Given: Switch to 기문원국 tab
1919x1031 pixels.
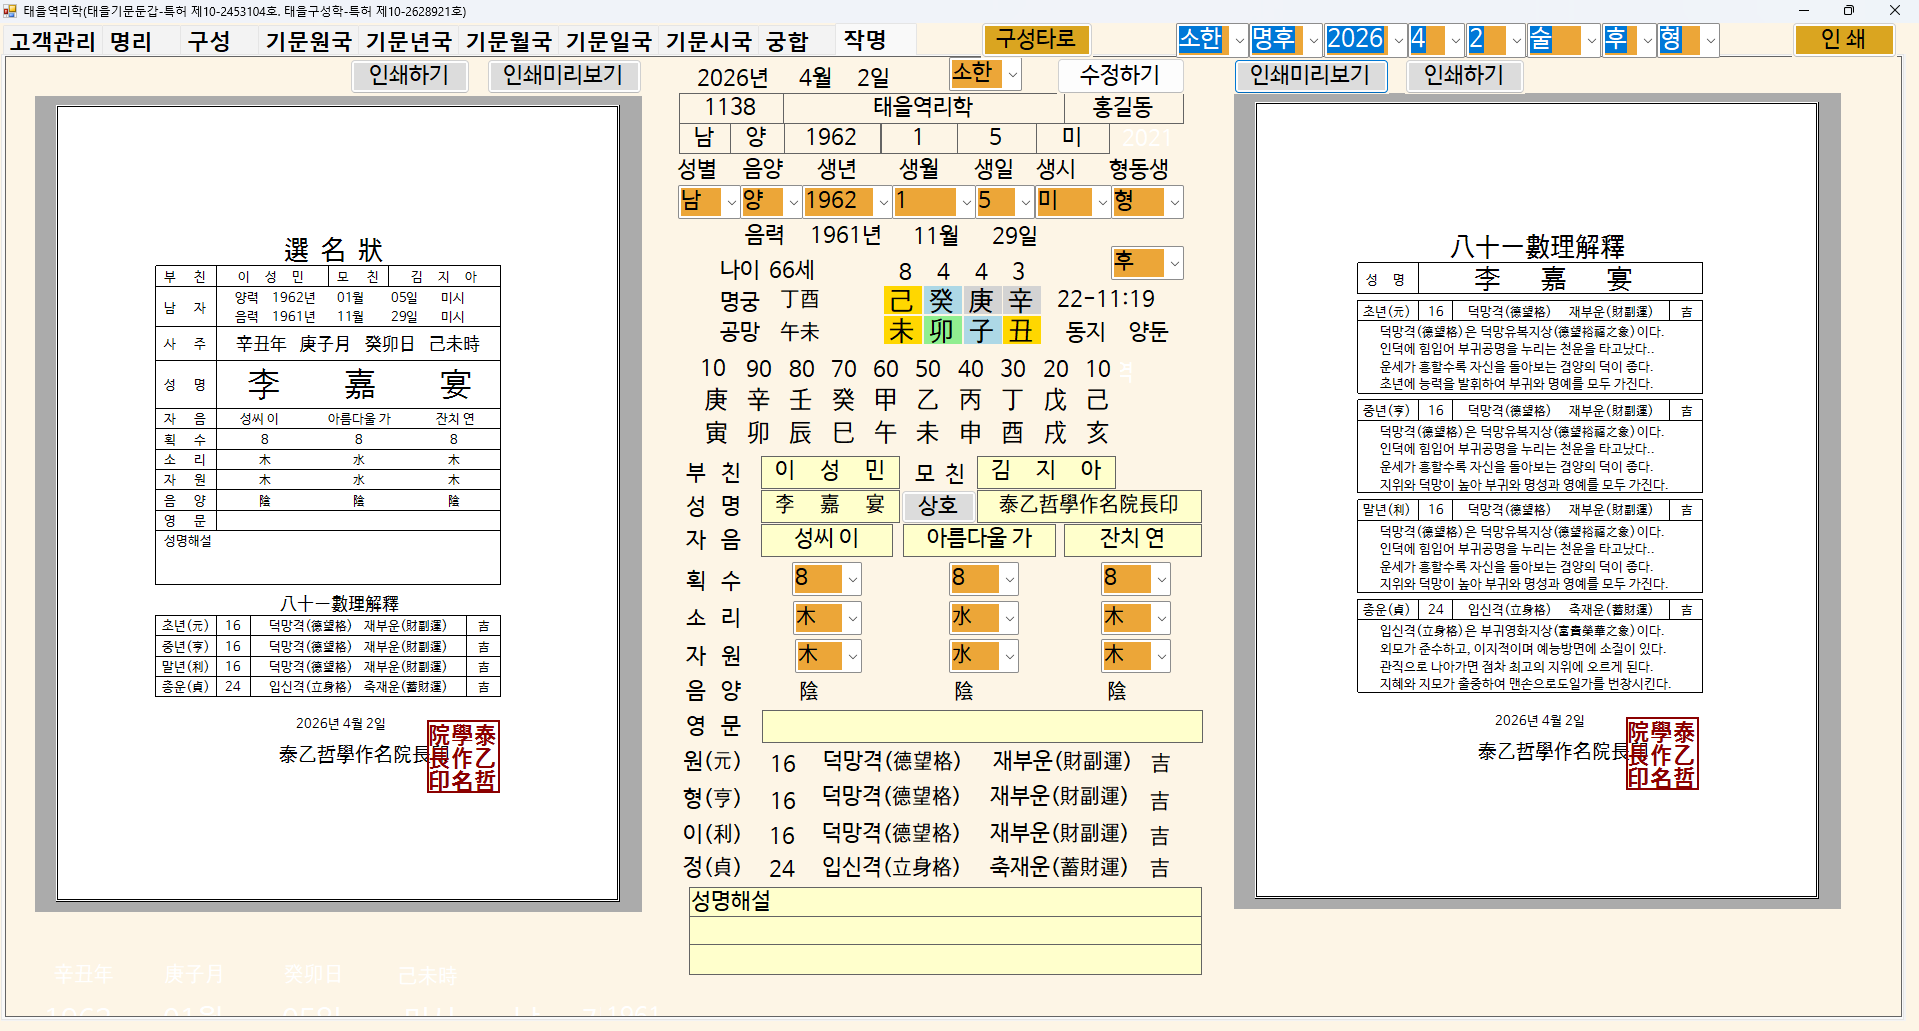Looking at the screenshot, I should coord(308,41).
